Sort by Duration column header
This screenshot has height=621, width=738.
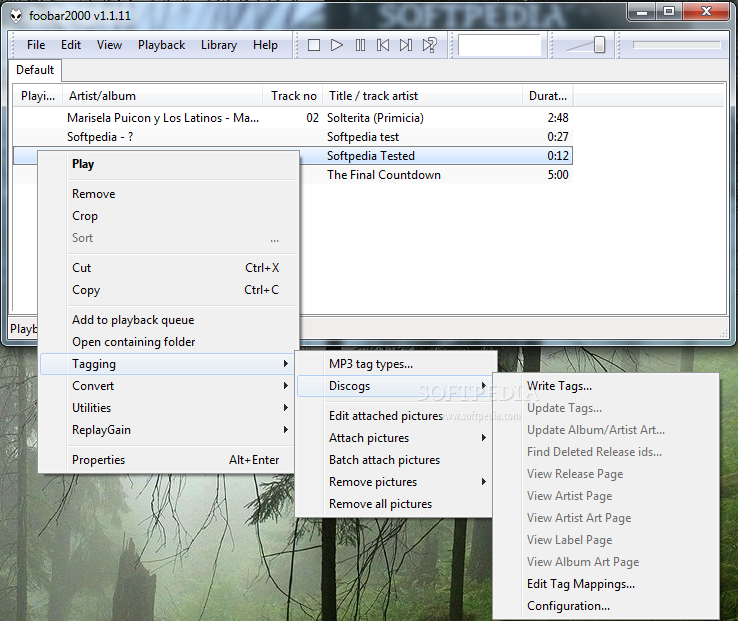pos(548,96)
